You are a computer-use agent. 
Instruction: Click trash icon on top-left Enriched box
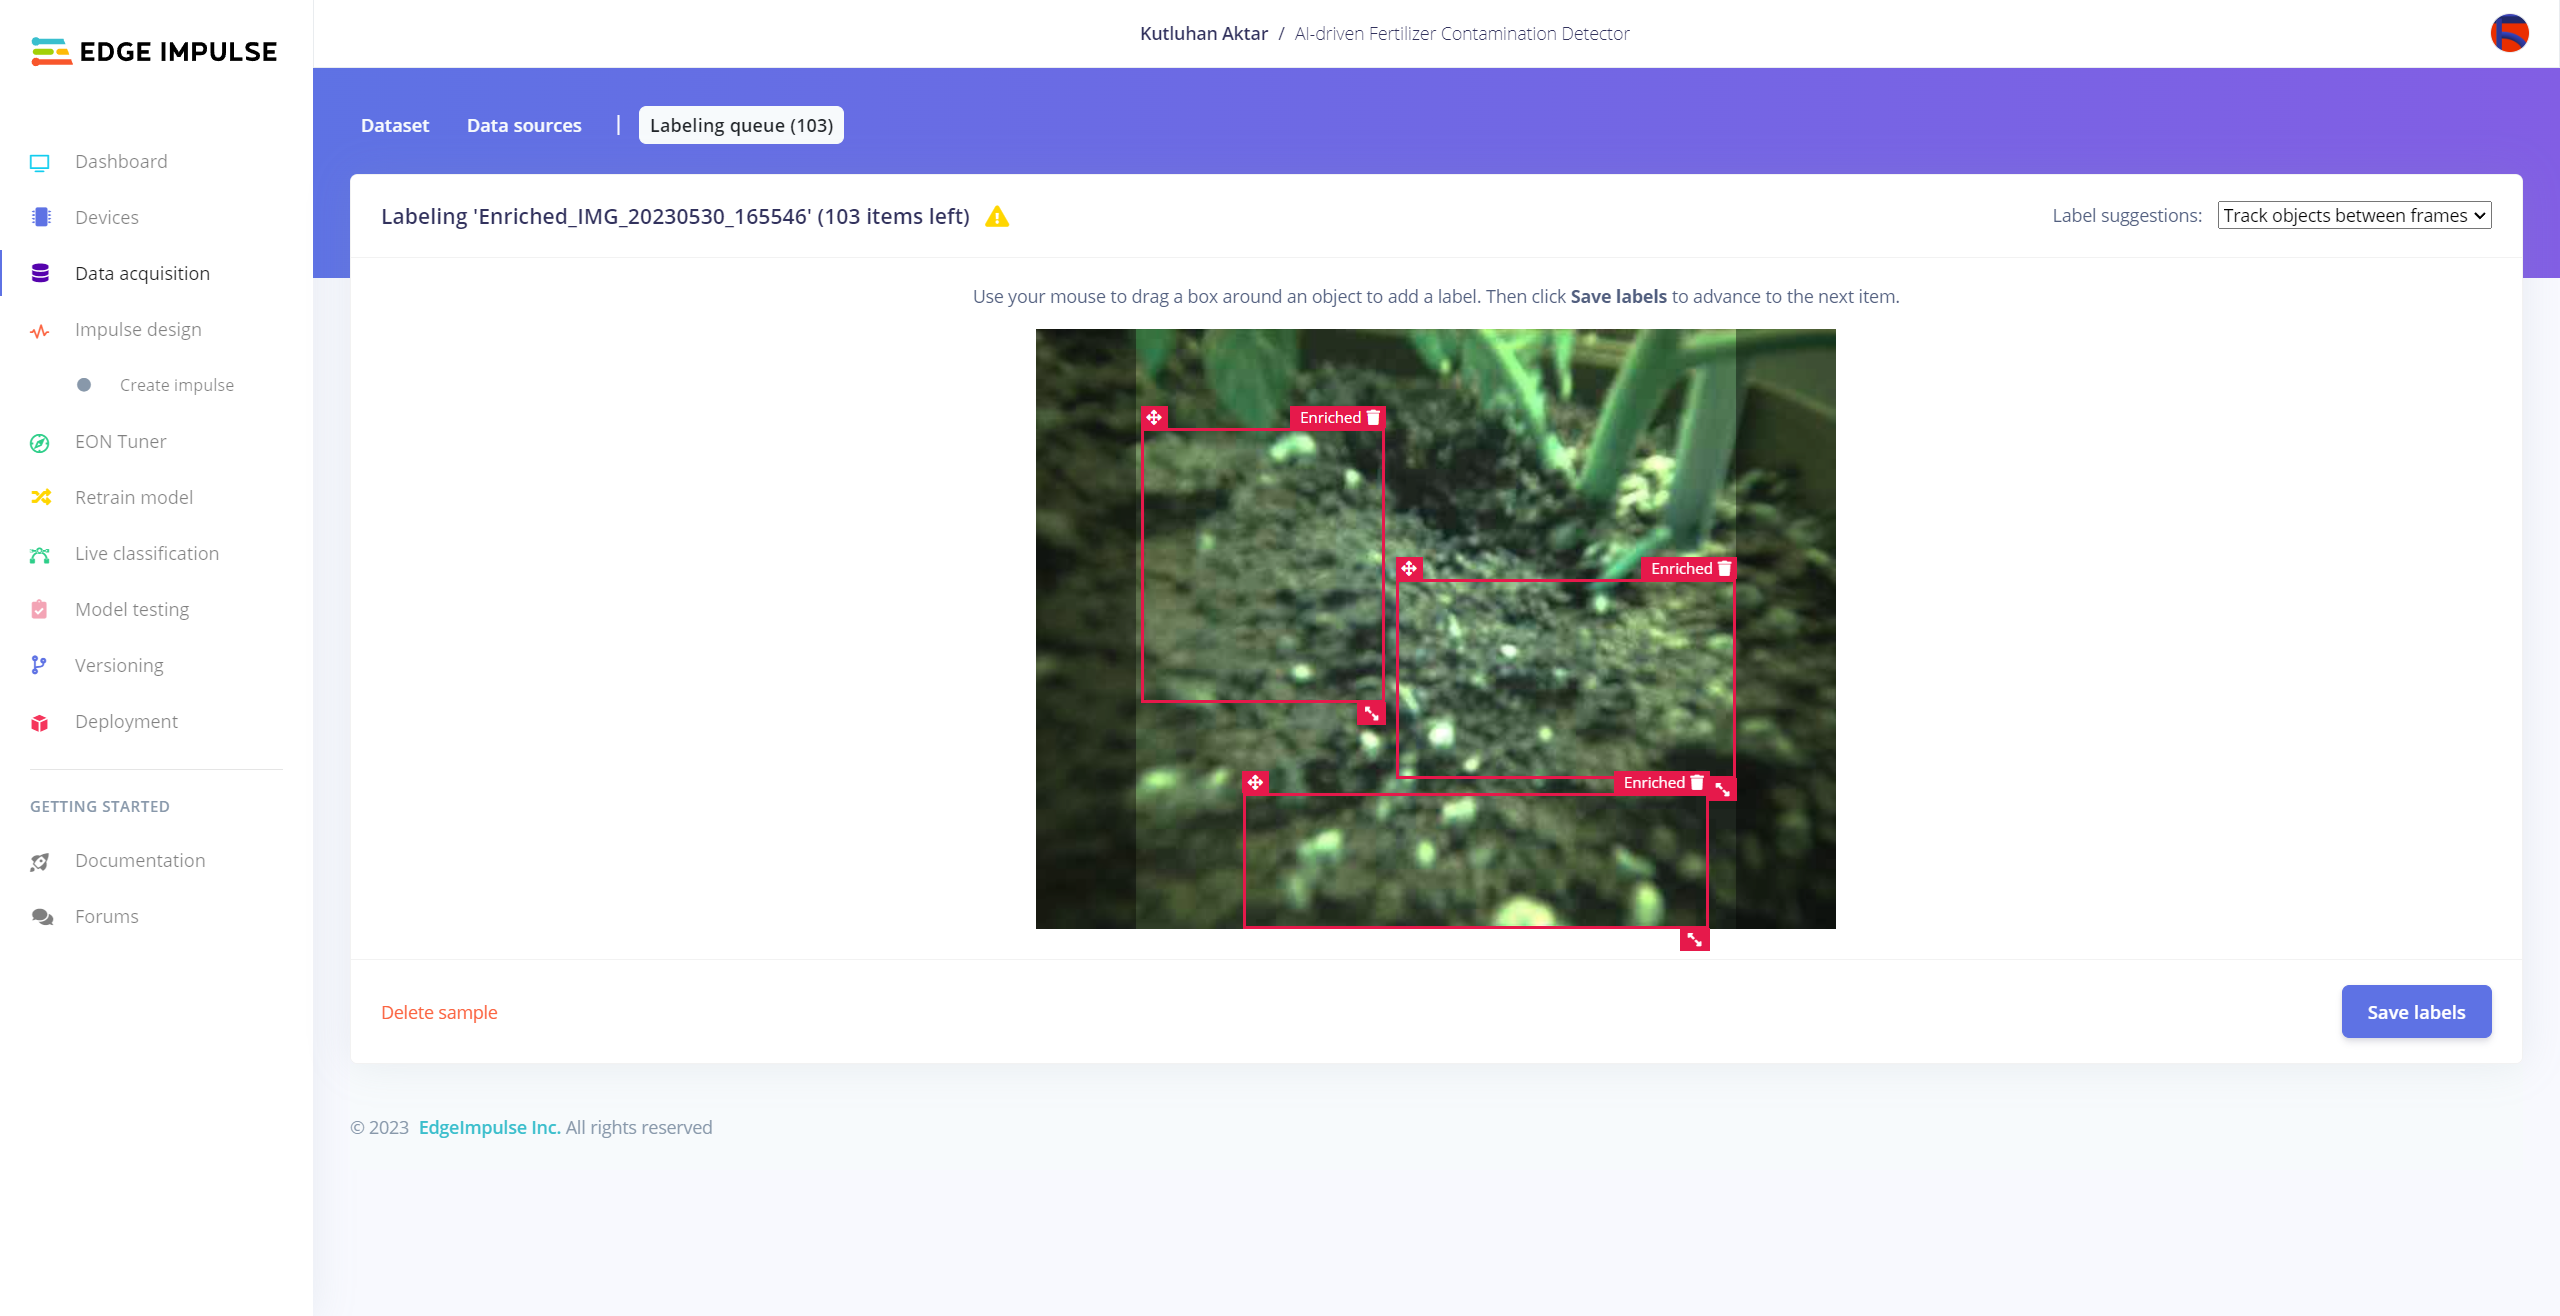[x=1373, y=418]
